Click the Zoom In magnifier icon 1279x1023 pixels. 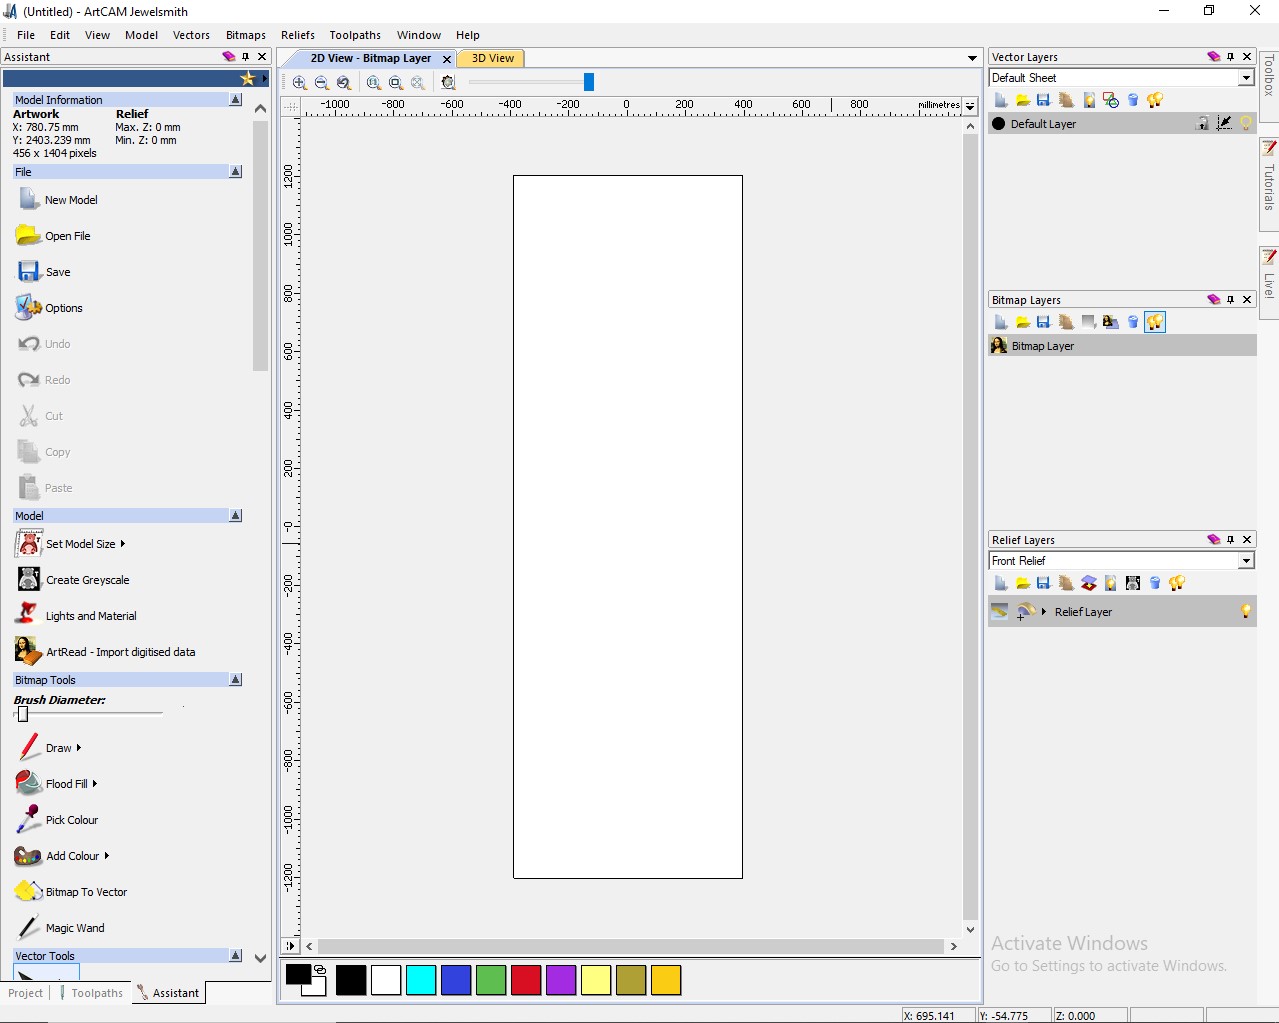(x=300, y=83)
